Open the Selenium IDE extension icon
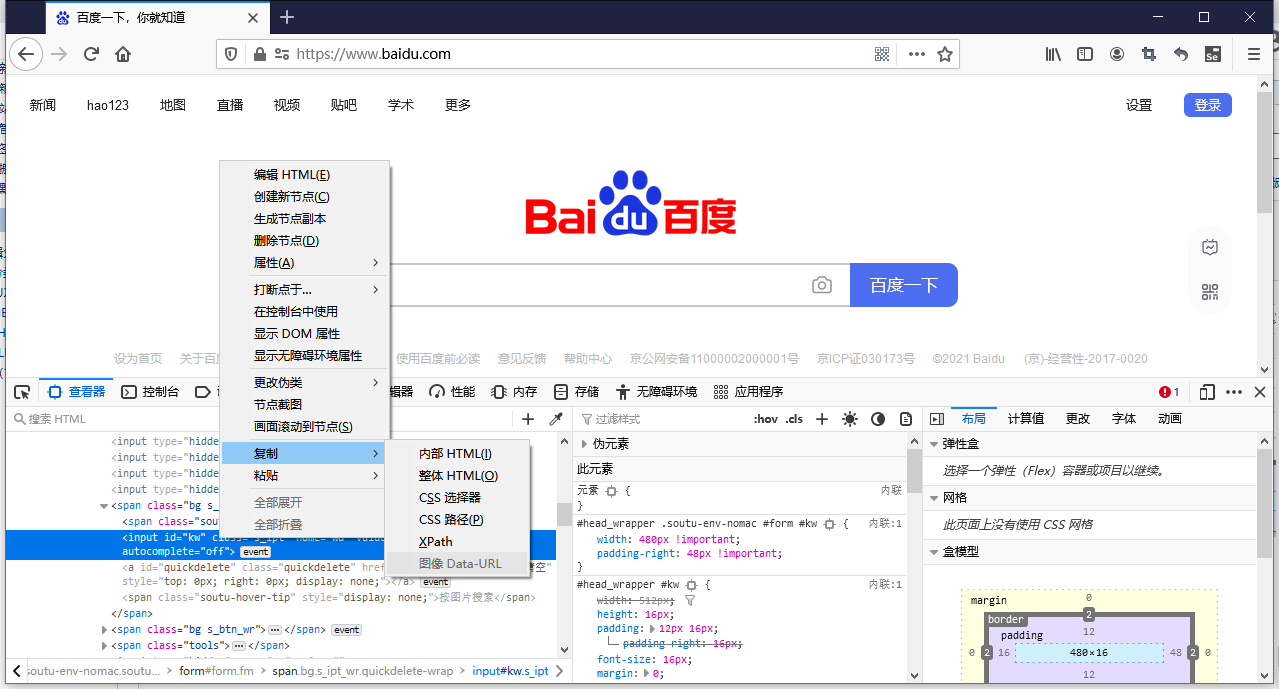This screenshot has height=689, width=1279. pos(1212,54)
